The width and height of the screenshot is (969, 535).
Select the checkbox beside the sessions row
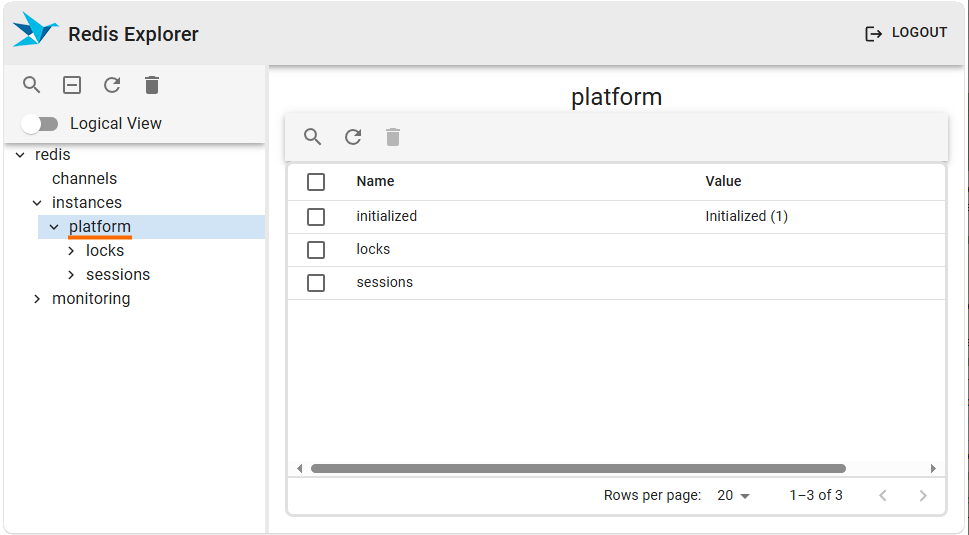[x=316, y=283]
